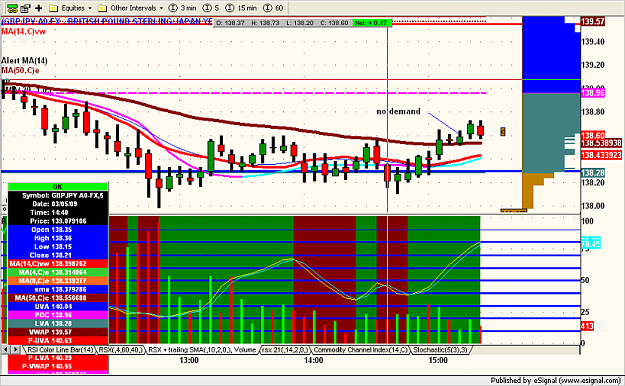Open the chart properties toolbar icon
This screenshot has height=386, width=625.
[26, 8]
